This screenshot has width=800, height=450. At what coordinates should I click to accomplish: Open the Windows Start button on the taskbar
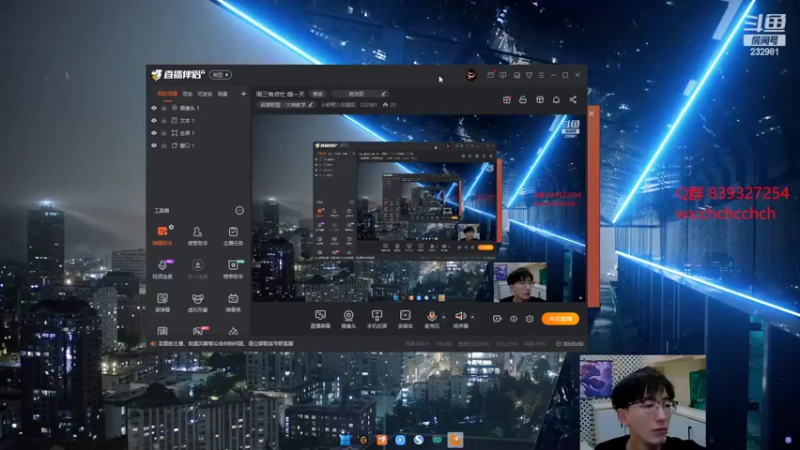tap(345, 440)
